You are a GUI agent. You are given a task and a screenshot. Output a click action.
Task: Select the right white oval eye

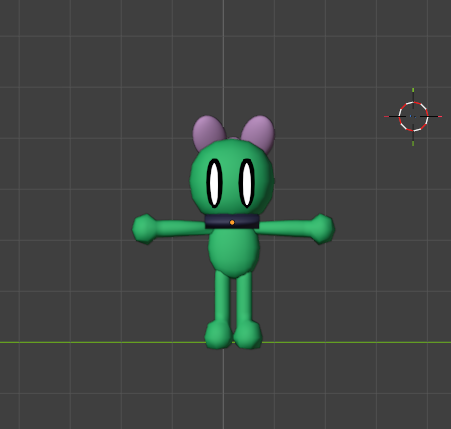(x=247, y=183)
